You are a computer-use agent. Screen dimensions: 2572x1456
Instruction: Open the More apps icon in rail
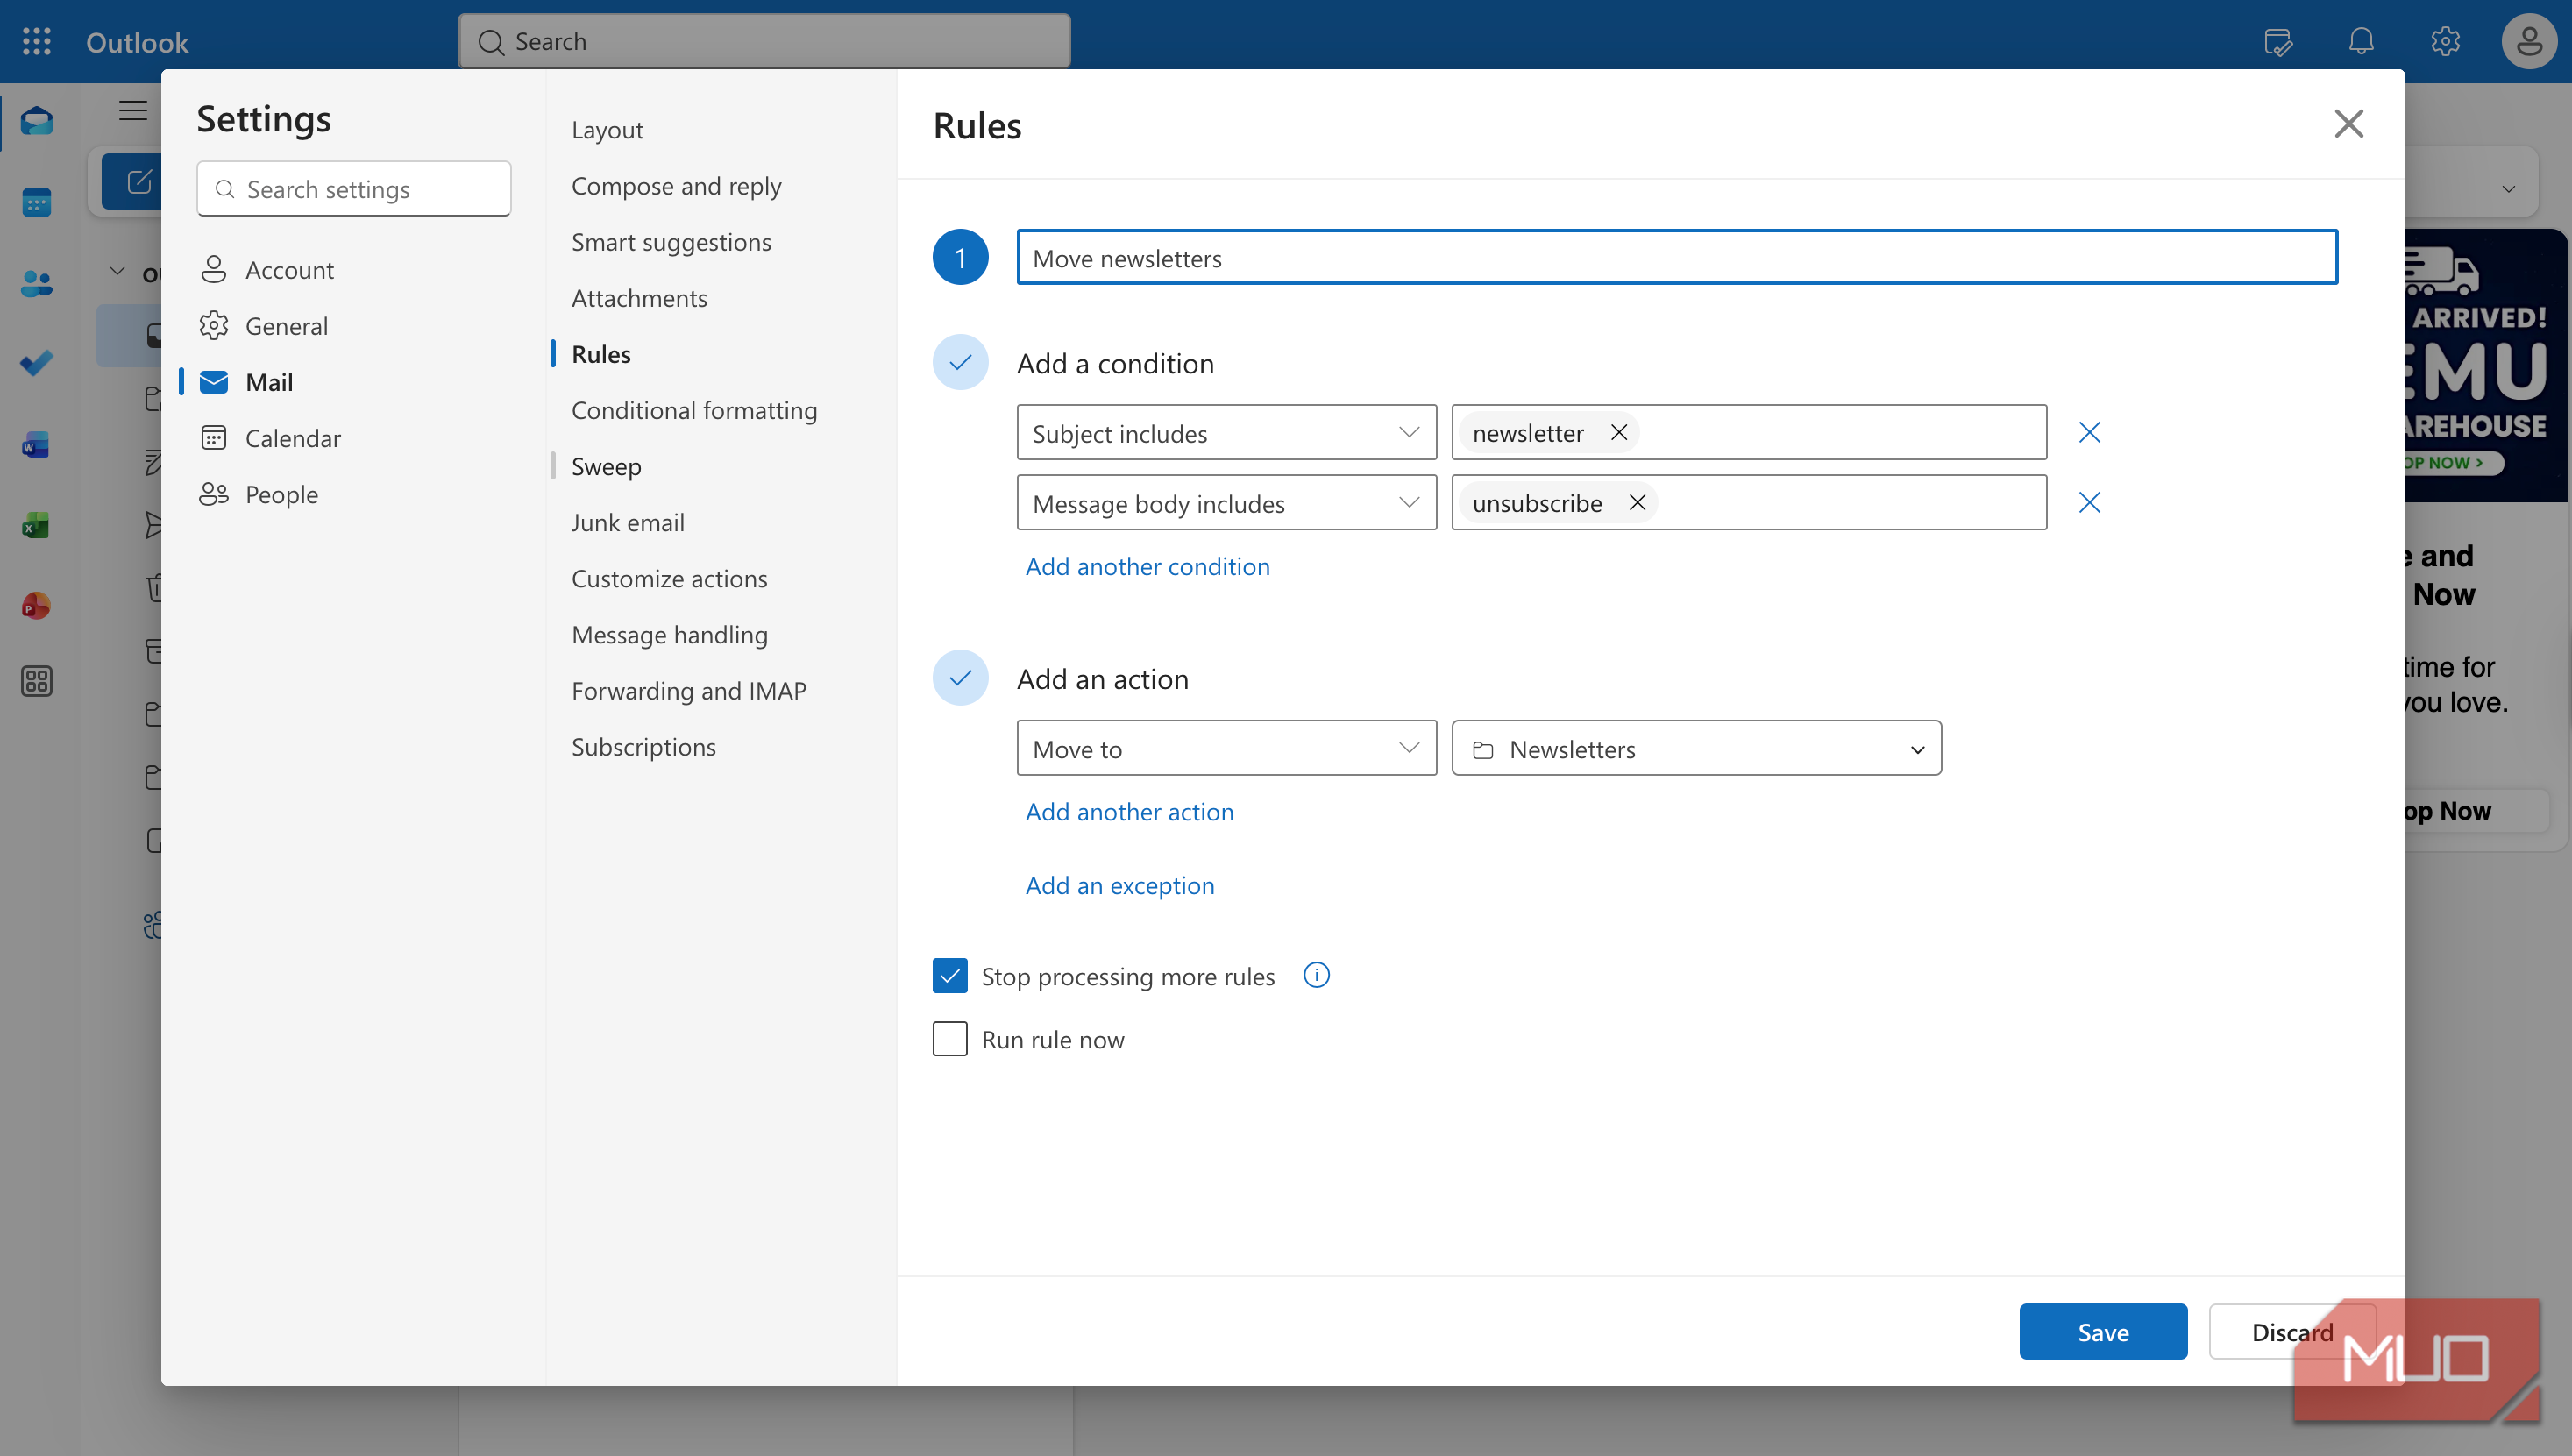tap(37, 681)
